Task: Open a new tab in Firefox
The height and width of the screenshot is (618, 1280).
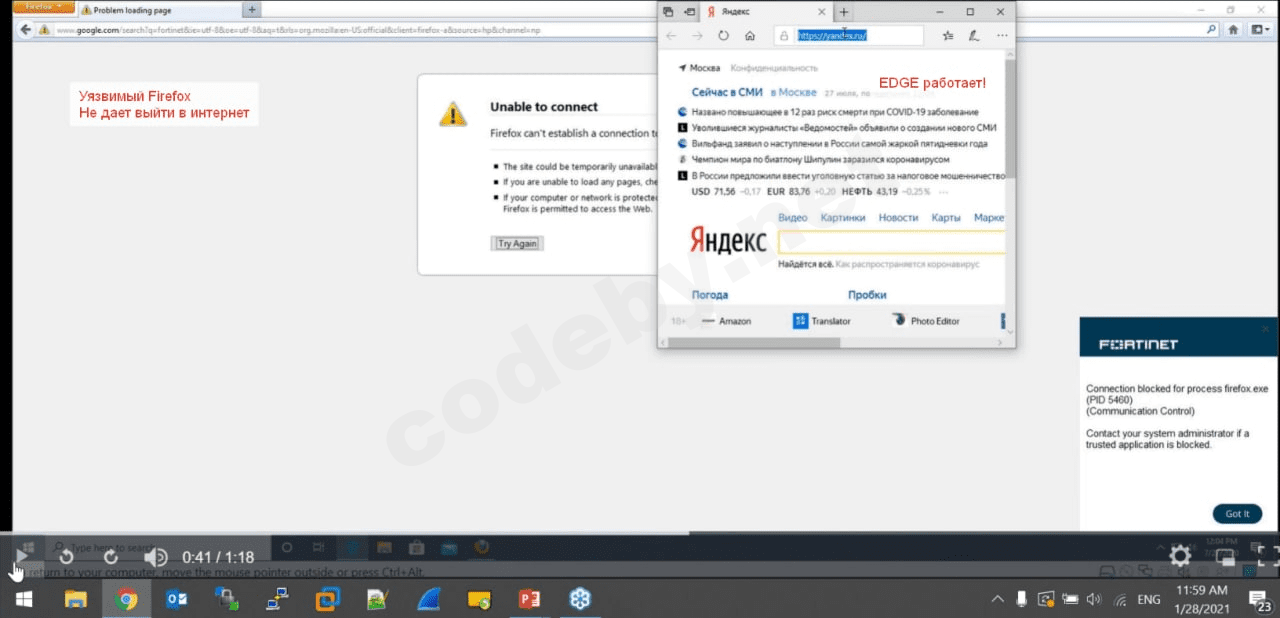Action: coord(252,9)
